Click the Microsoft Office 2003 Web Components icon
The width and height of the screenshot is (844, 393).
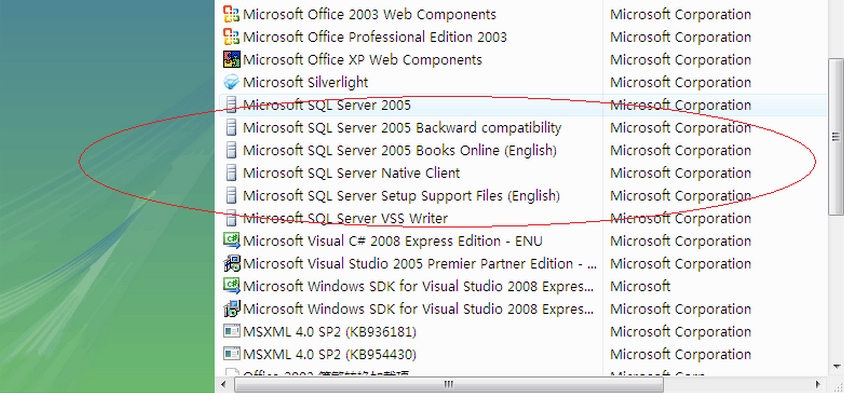pos(231,14)
